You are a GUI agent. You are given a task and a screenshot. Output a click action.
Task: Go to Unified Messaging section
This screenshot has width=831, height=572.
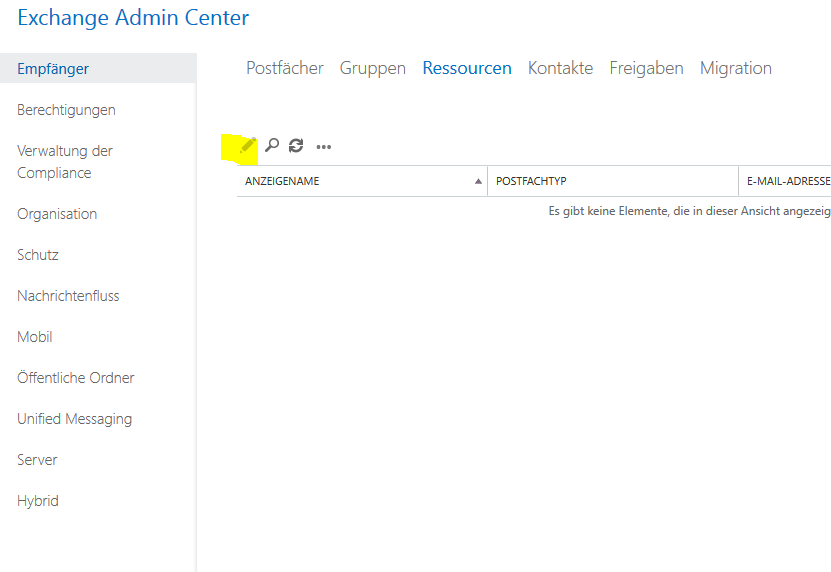coord(74,419)
